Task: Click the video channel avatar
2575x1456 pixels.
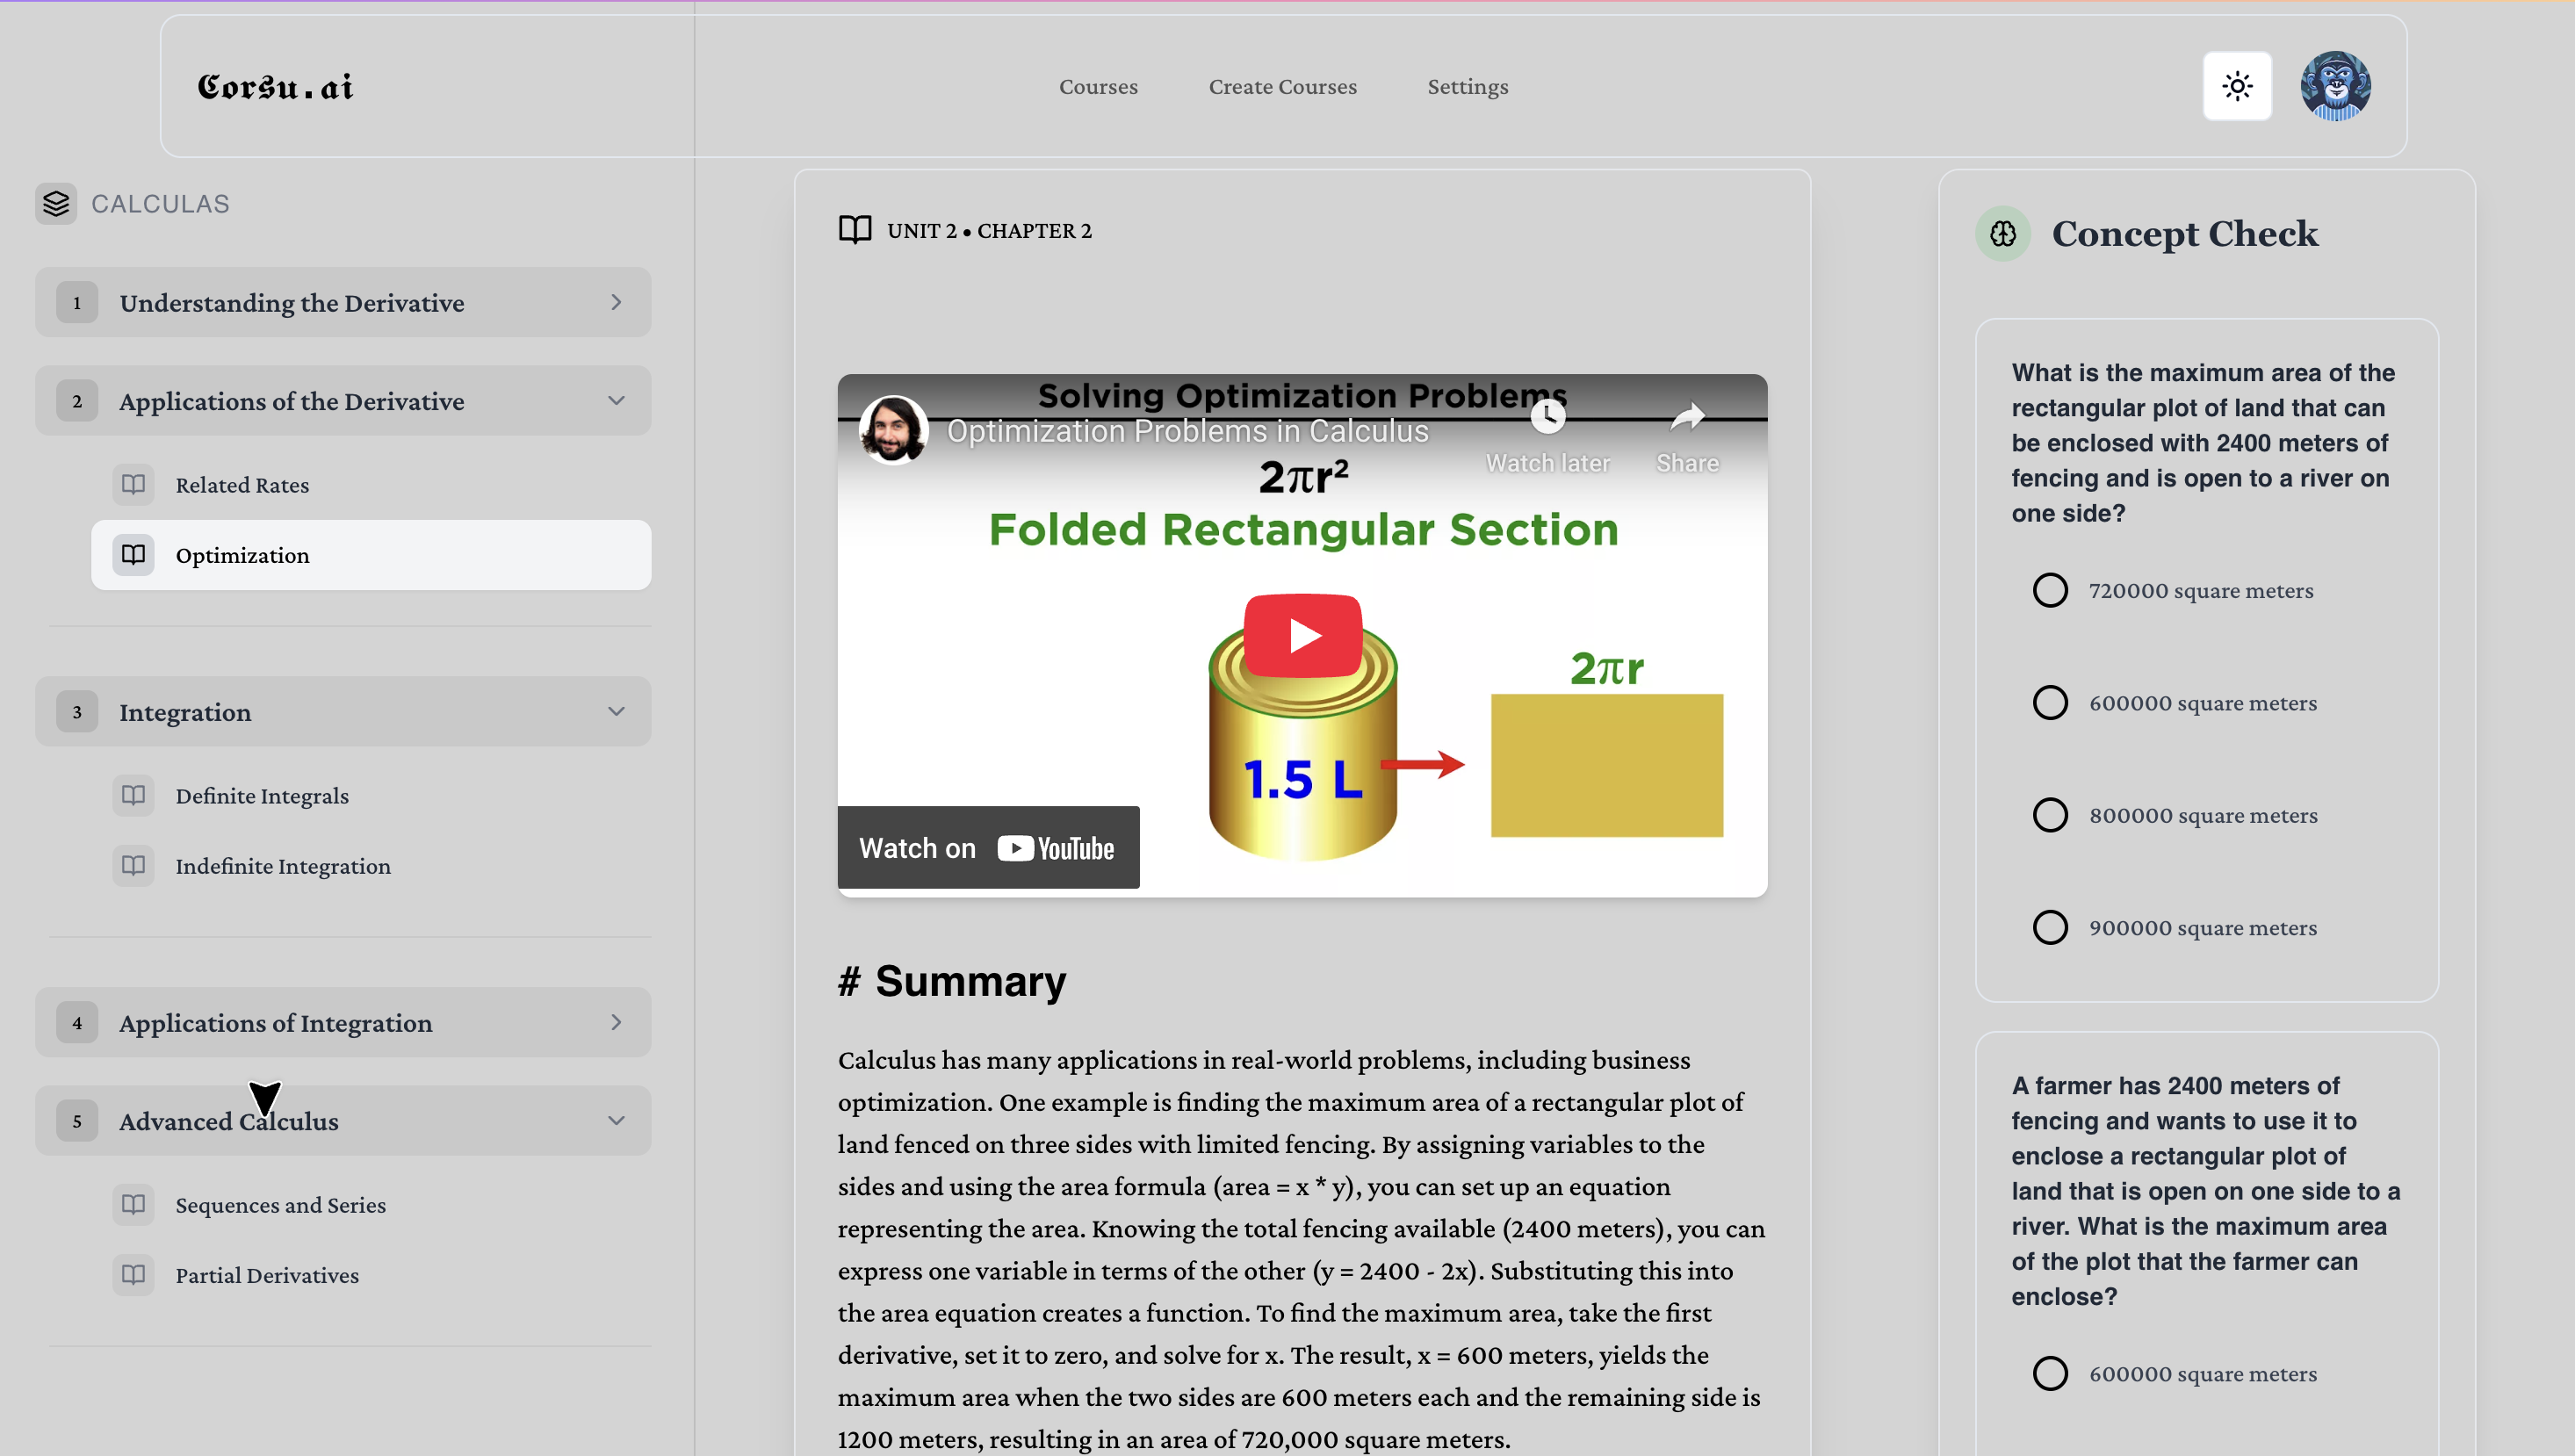Action: (893, 430)
